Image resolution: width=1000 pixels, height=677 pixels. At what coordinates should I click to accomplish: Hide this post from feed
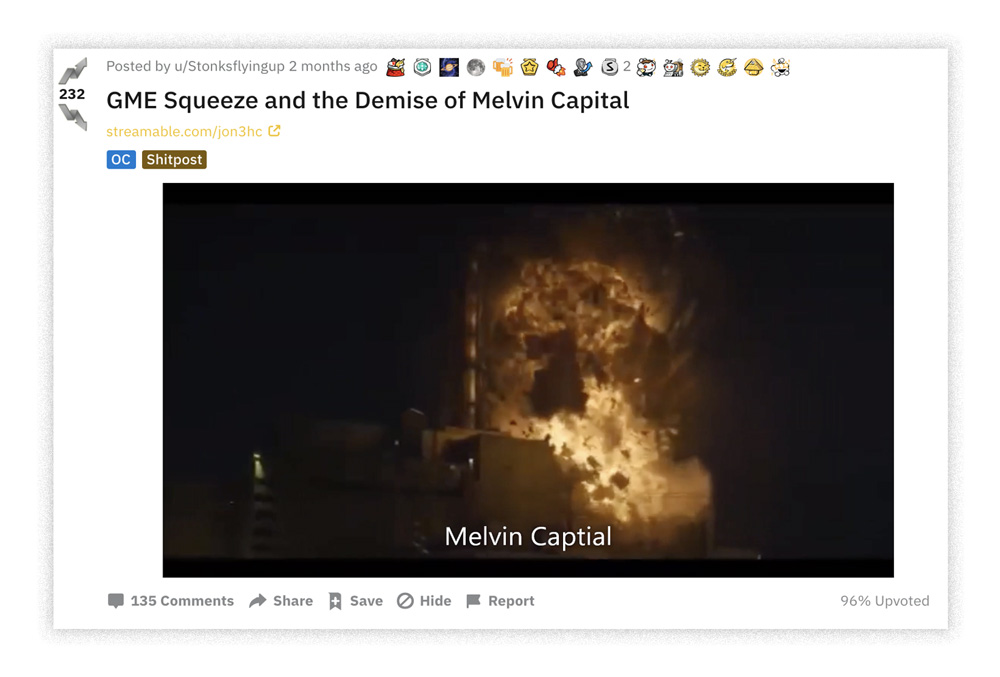(x=424, y=601)
